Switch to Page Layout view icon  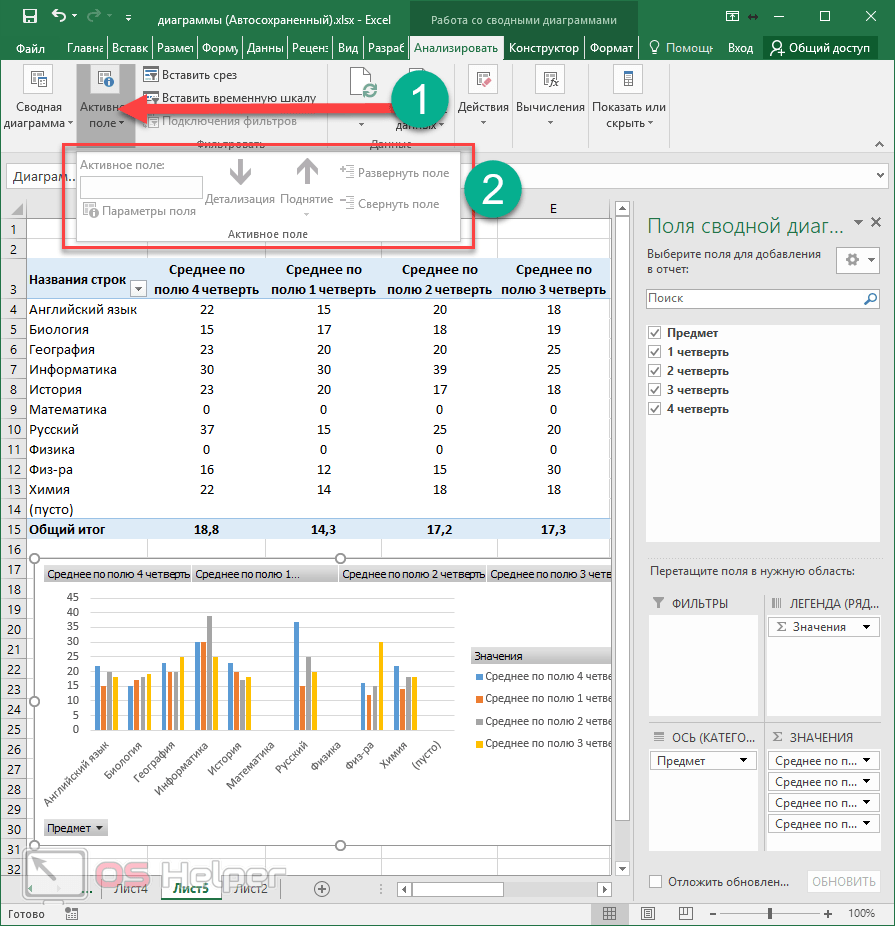(x=649, y=914)
